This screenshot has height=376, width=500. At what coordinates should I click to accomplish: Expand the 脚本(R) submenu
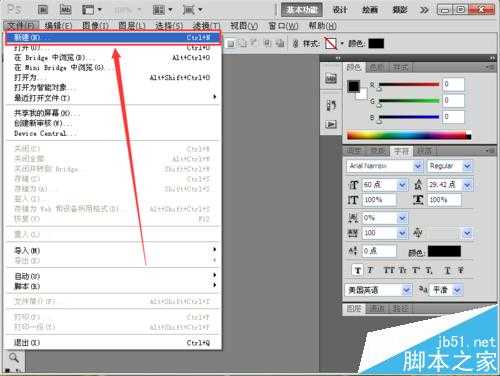point(113,286)
